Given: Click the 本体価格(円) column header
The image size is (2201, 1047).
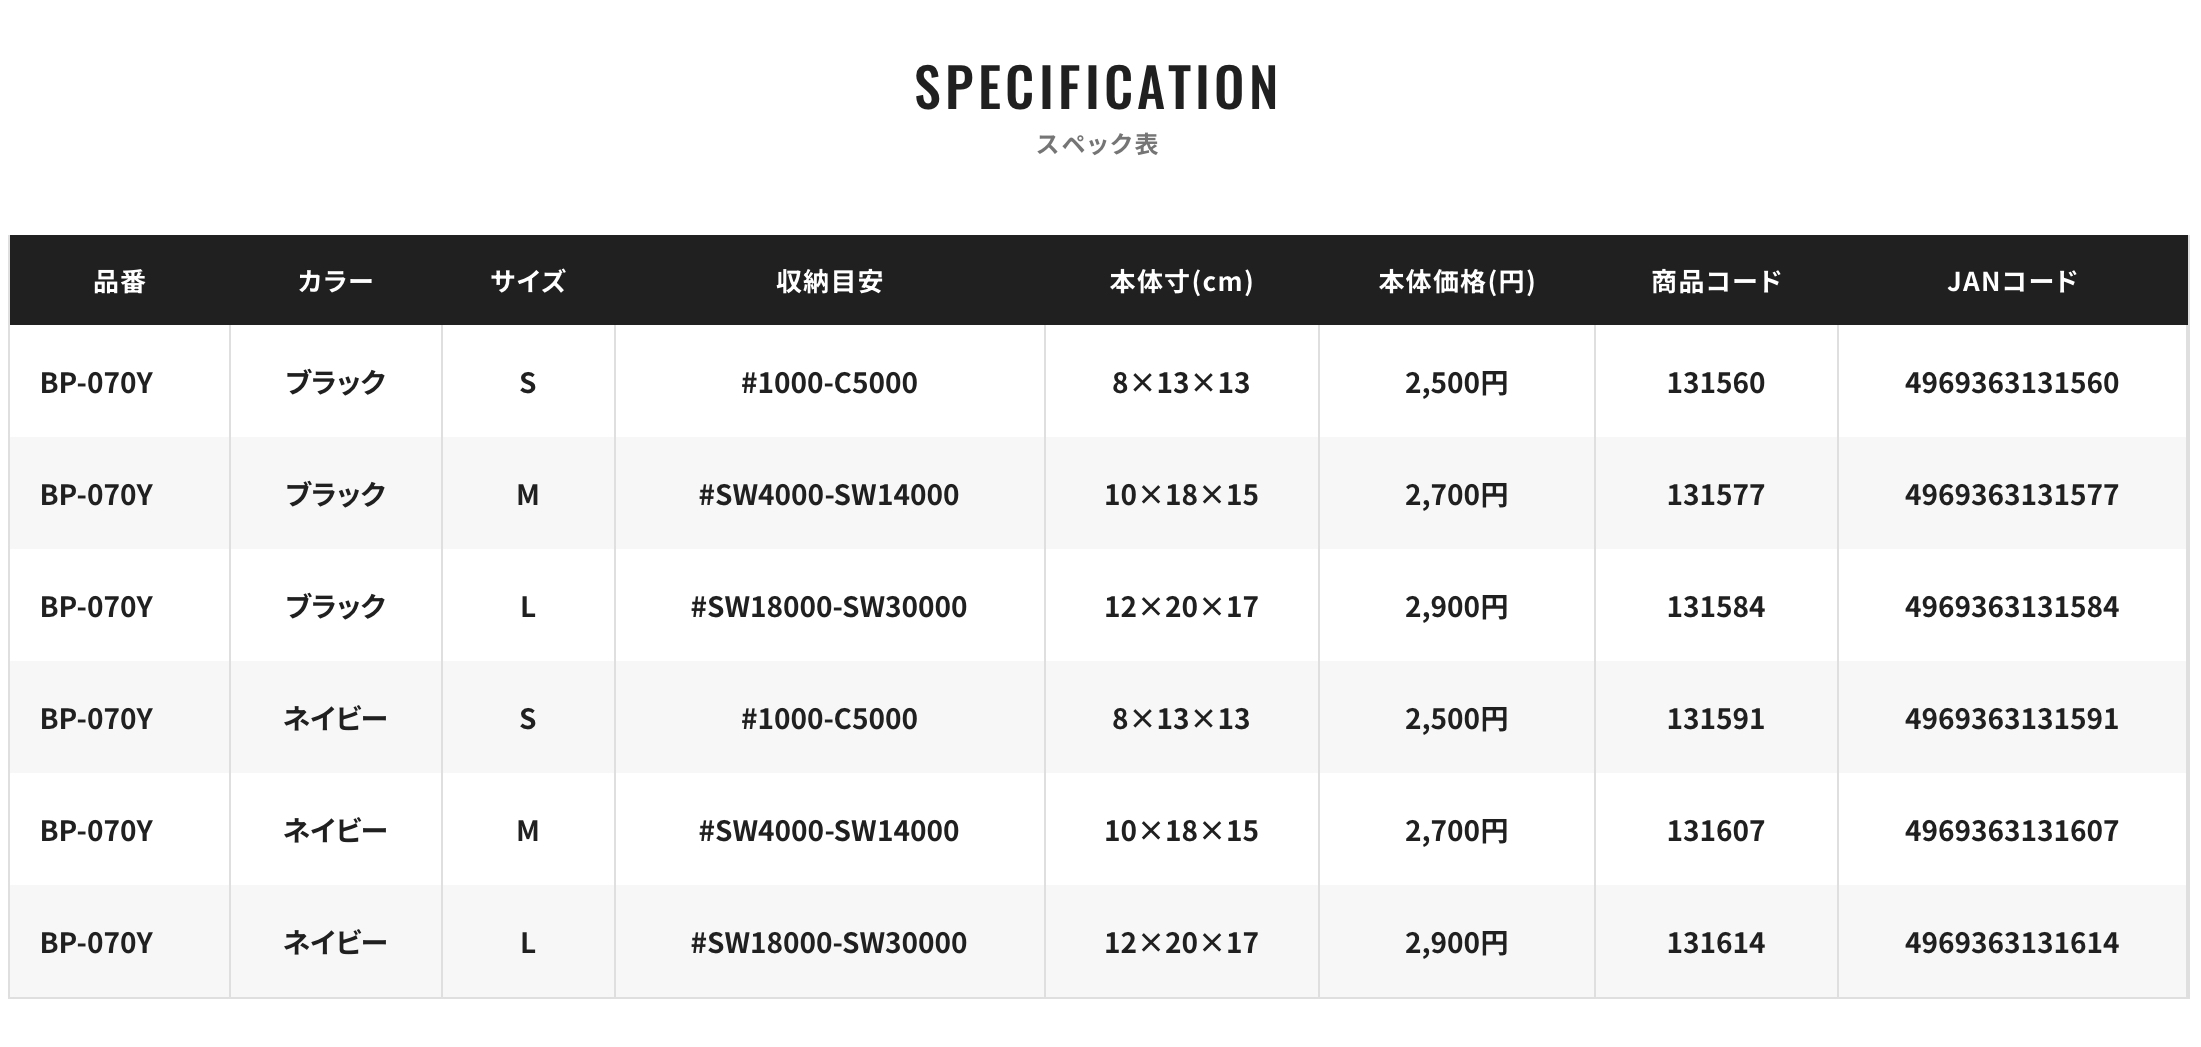Looking at the screenshot, I should [x=1456, y=282].
